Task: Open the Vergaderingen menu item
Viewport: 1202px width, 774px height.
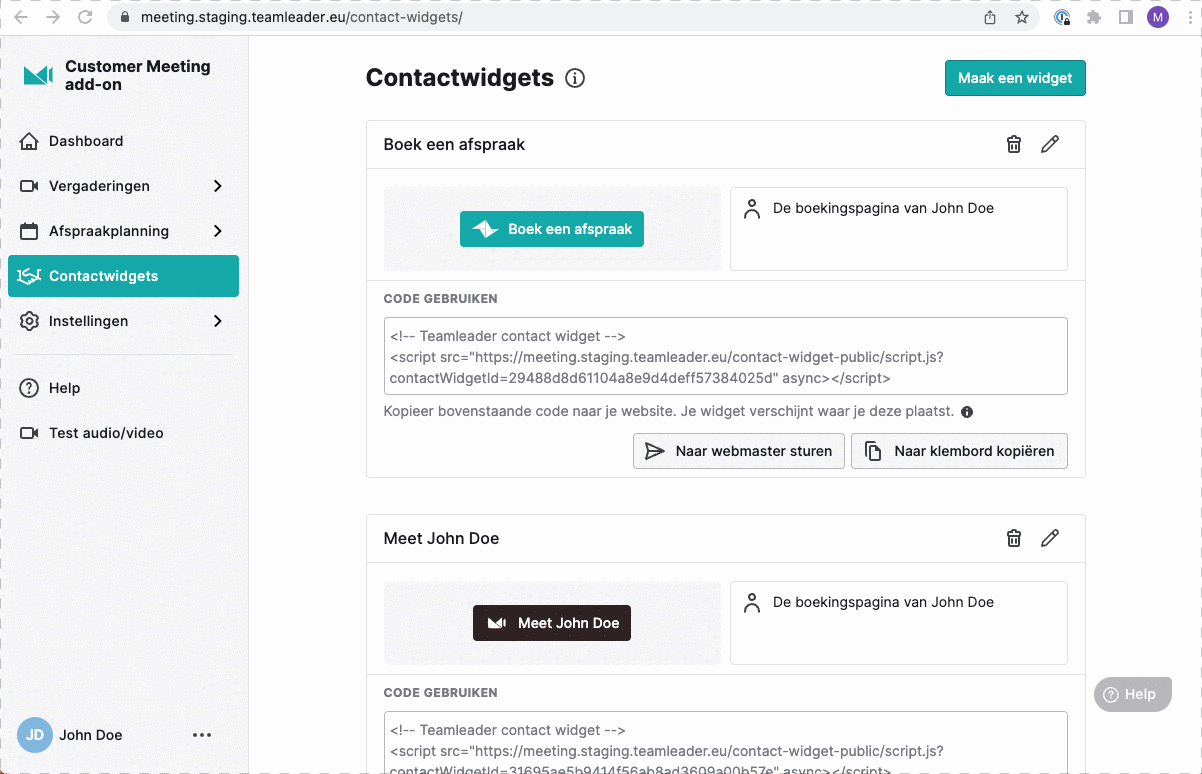Action: coord(124,186)
